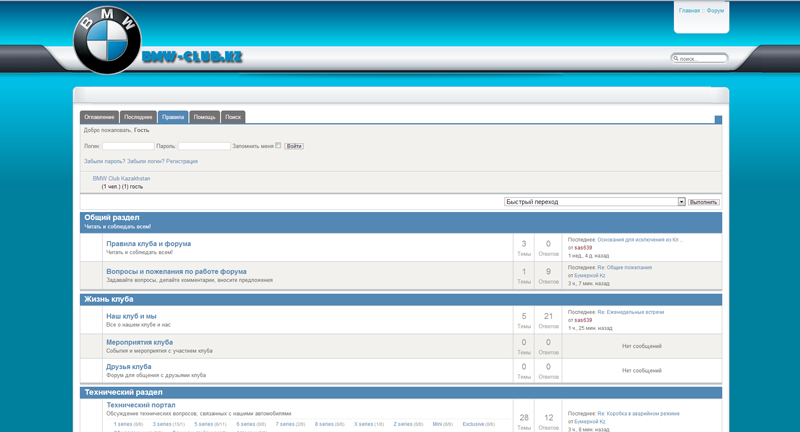Image resolution: width=800 pixels, height=432 pixels.
Task: Open the 1 series subforum link
Action: point(122,424)
